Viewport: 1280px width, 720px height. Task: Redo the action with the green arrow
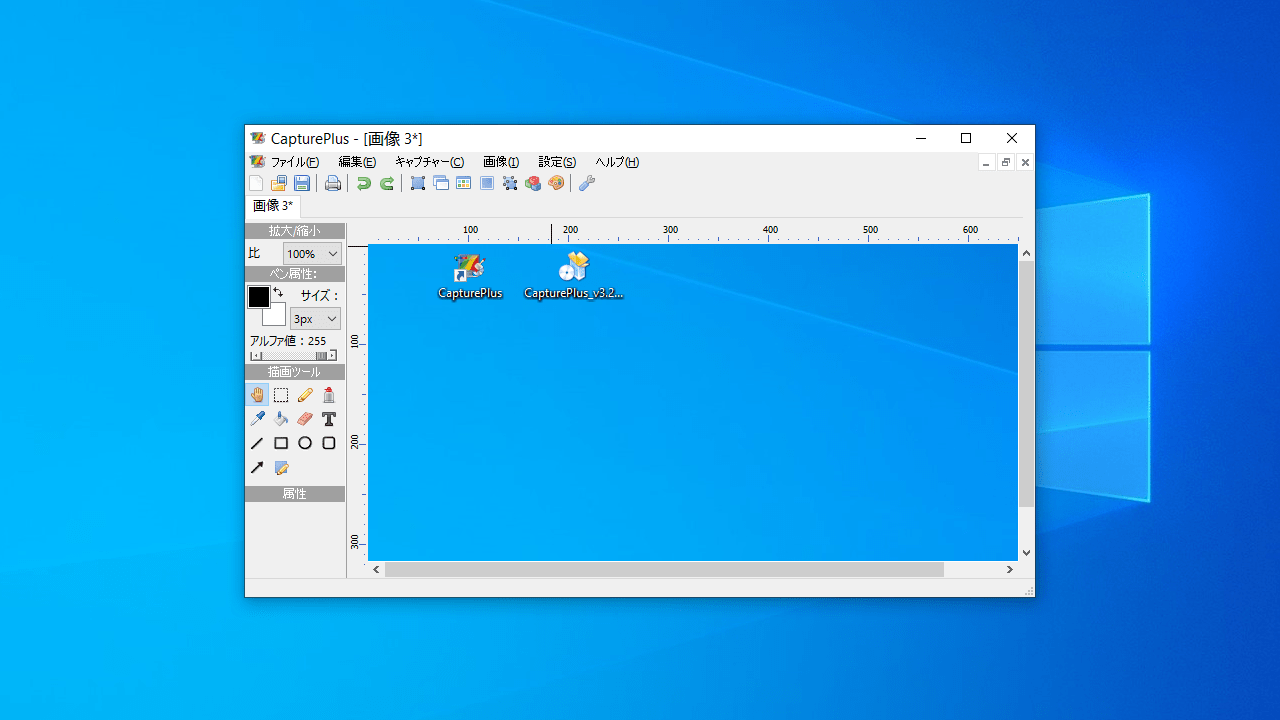(387, 183)
